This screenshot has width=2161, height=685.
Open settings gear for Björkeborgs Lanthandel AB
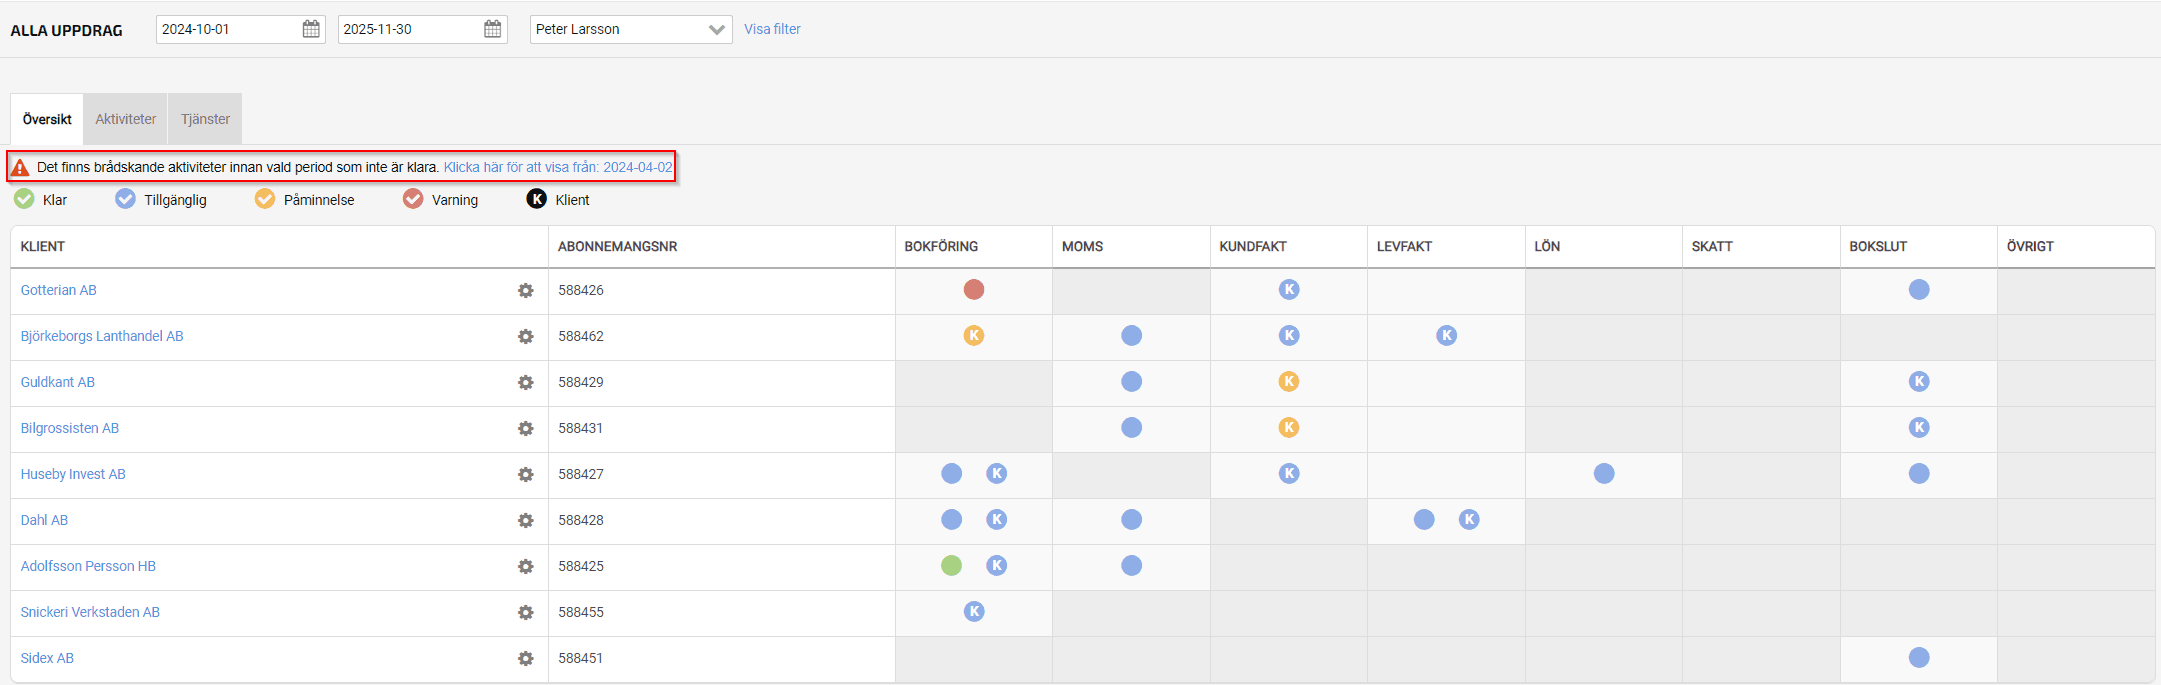525,337
